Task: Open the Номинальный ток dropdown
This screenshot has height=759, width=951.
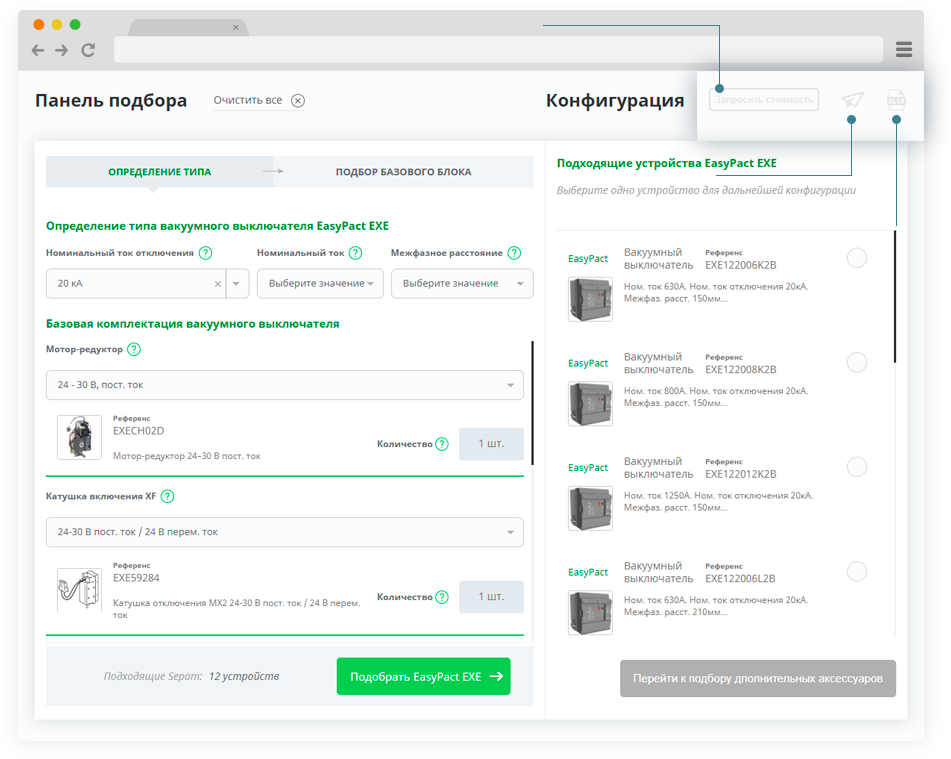Action: pyautogui.click(x=320, y=284)
